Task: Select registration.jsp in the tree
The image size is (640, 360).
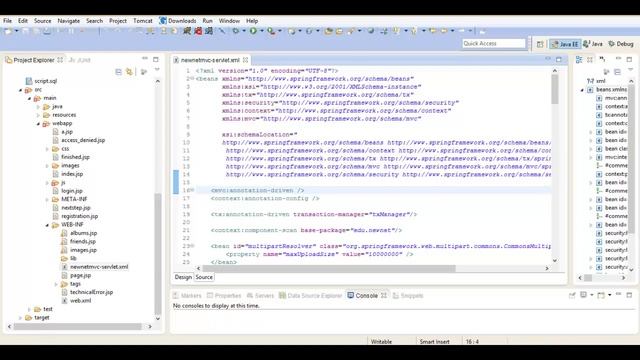Action: 80,216
